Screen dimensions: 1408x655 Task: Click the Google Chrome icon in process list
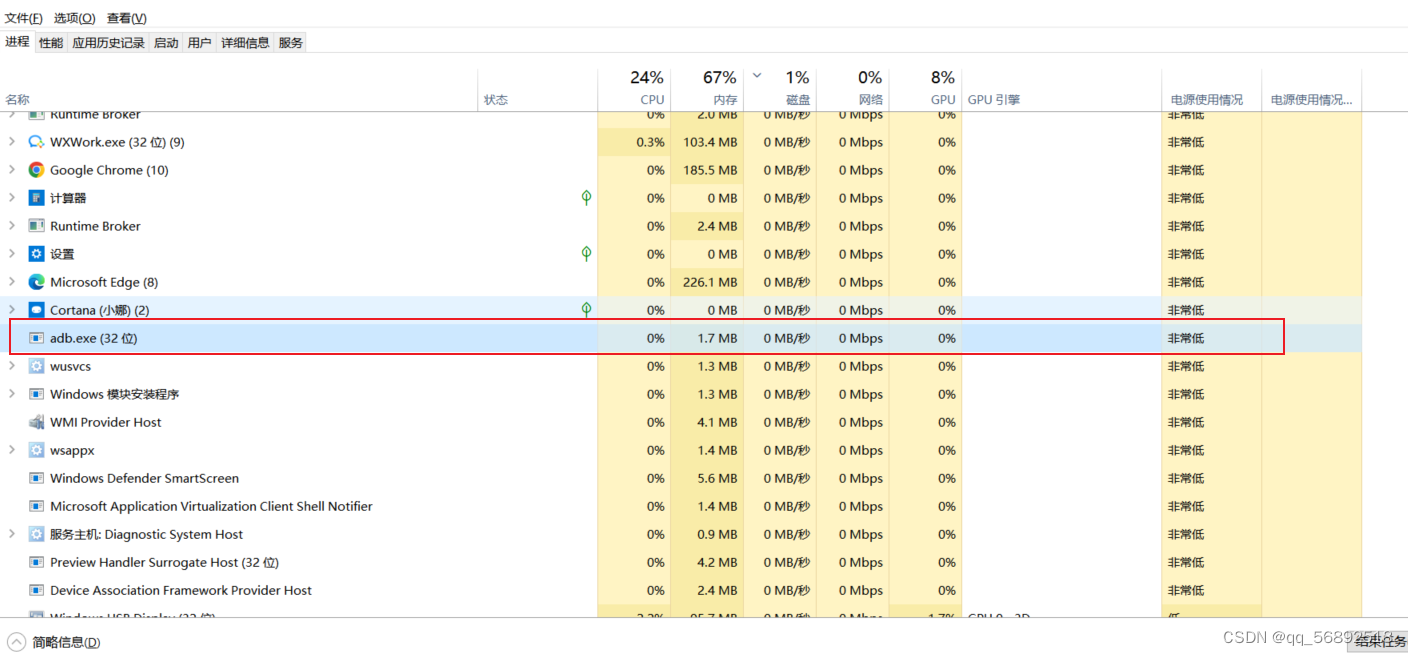click(x=37, y=170)
